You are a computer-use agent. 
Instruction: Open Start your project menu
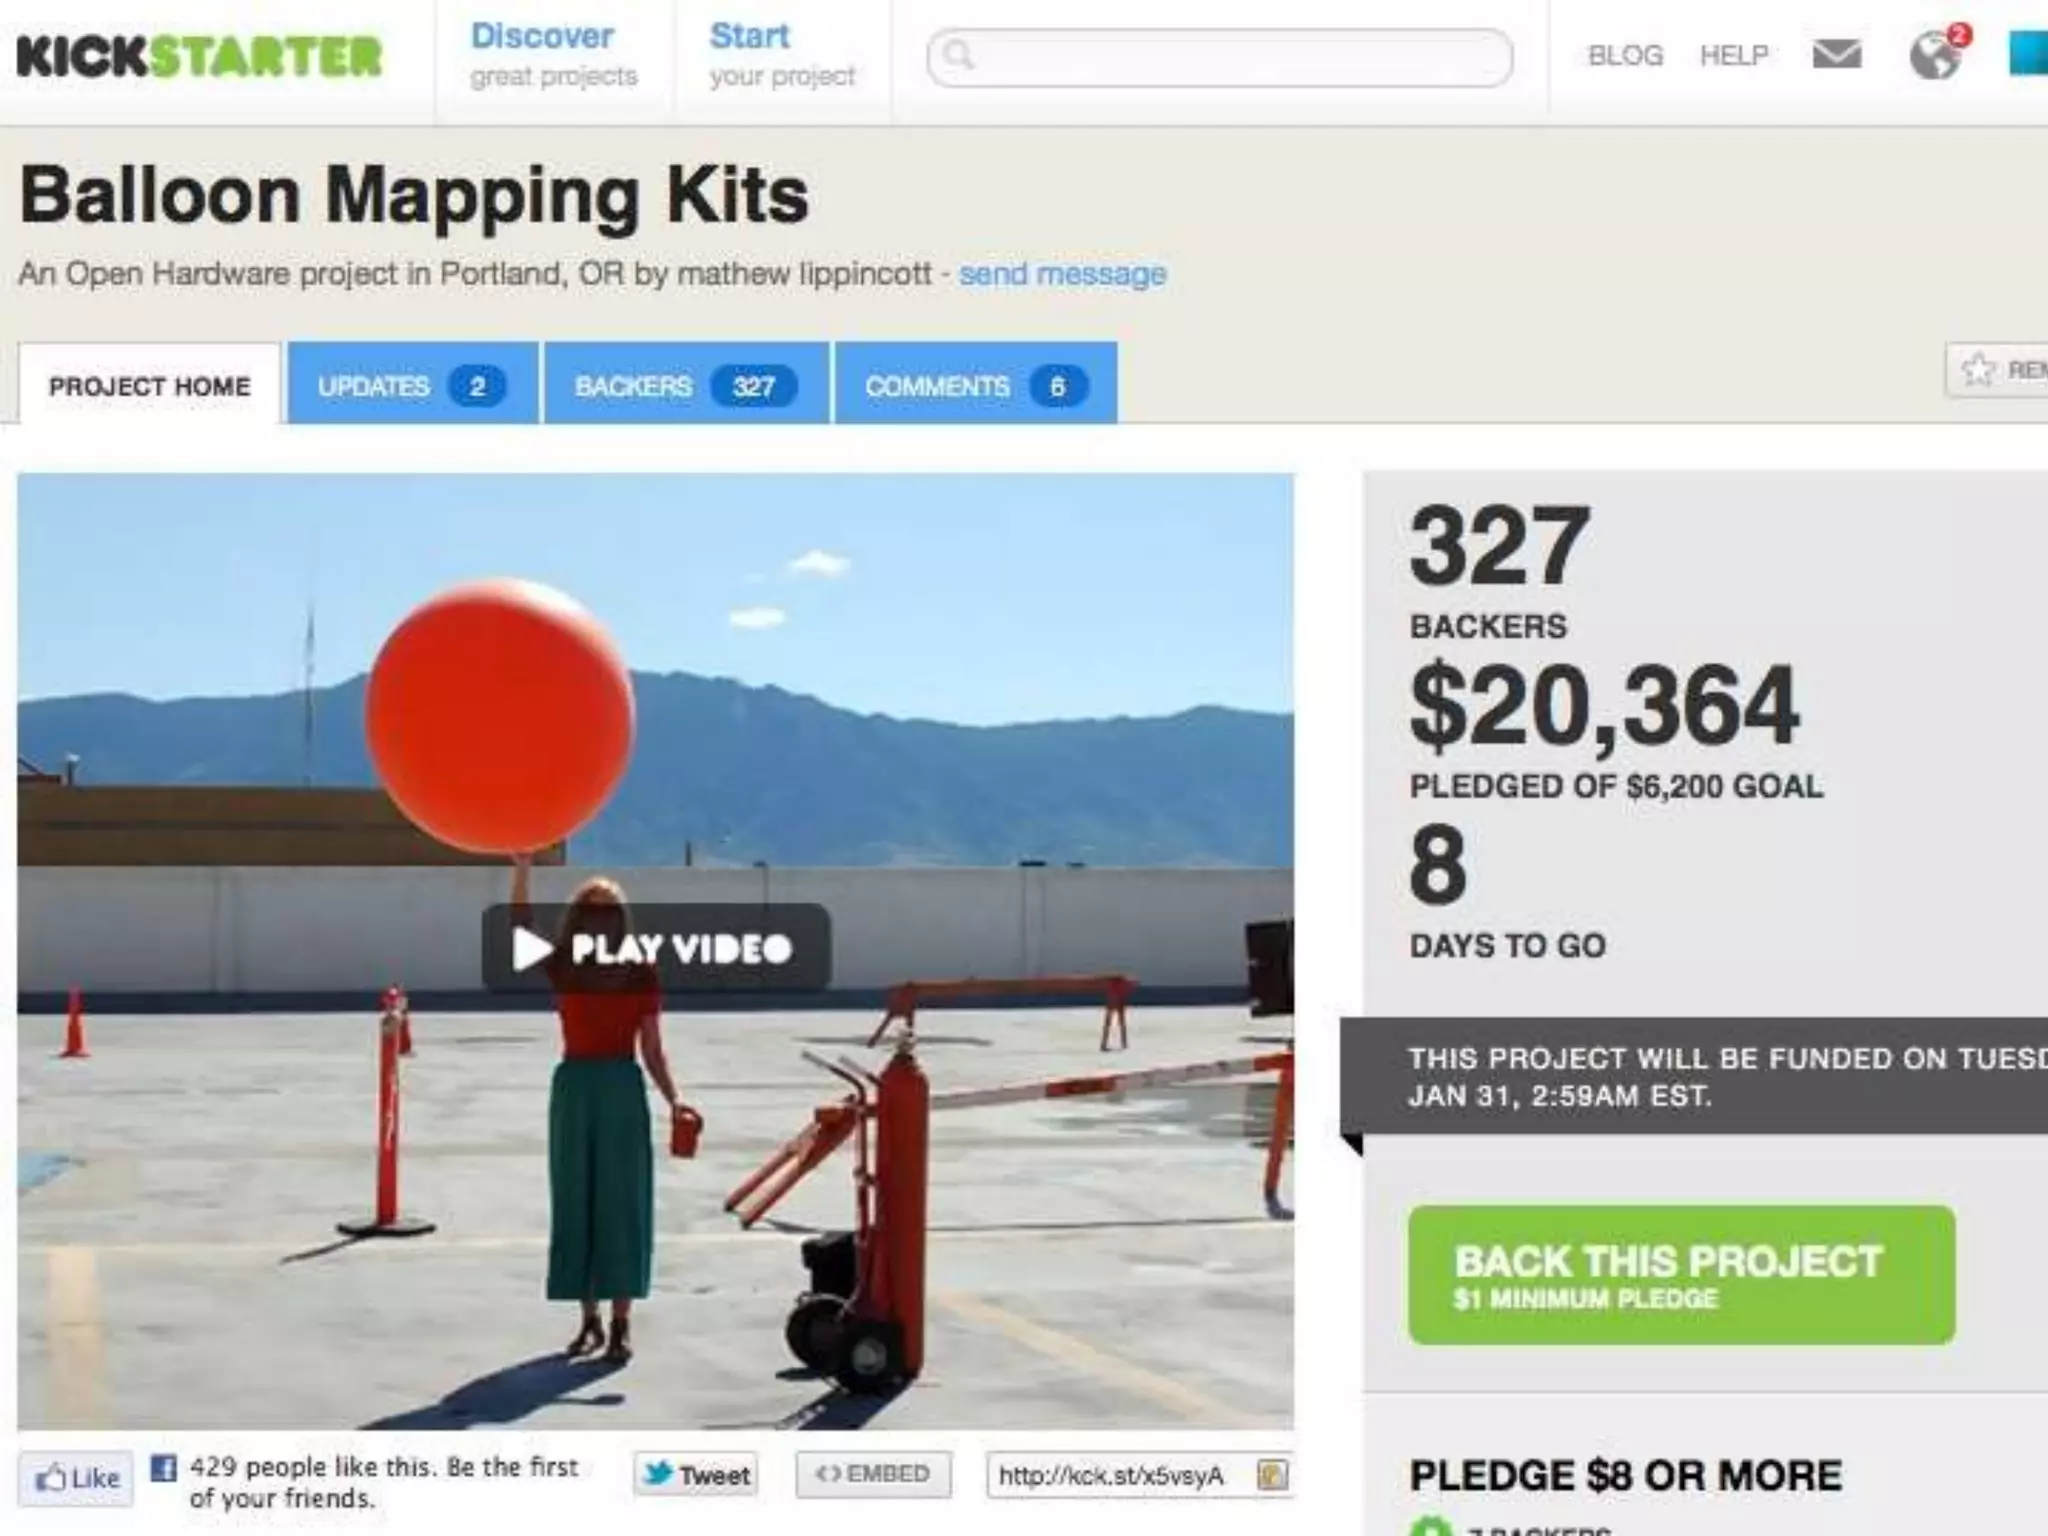coord(782,55)
